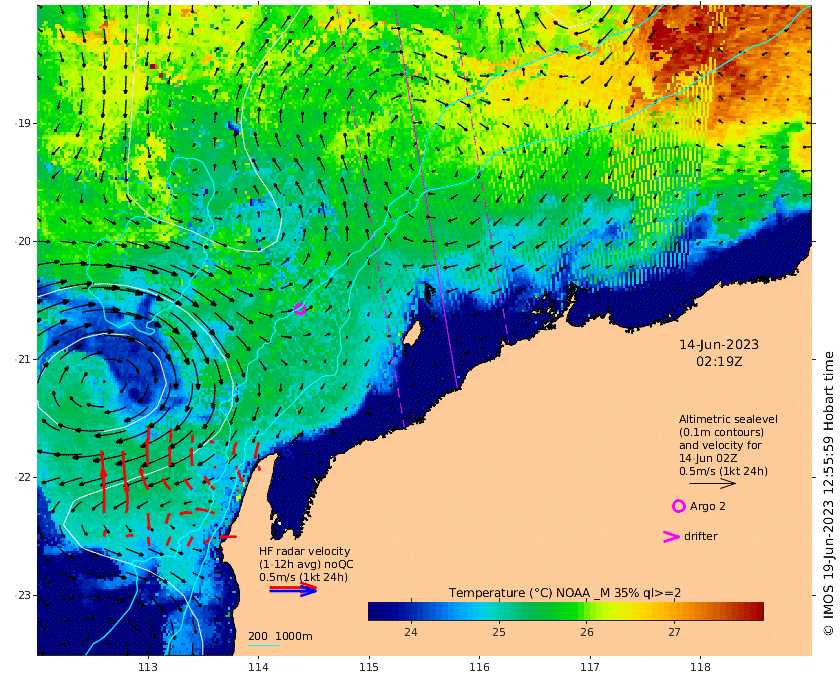The image size is (840, 680).
Task: Click latitude axis label -22
Action: click(22, 477)
